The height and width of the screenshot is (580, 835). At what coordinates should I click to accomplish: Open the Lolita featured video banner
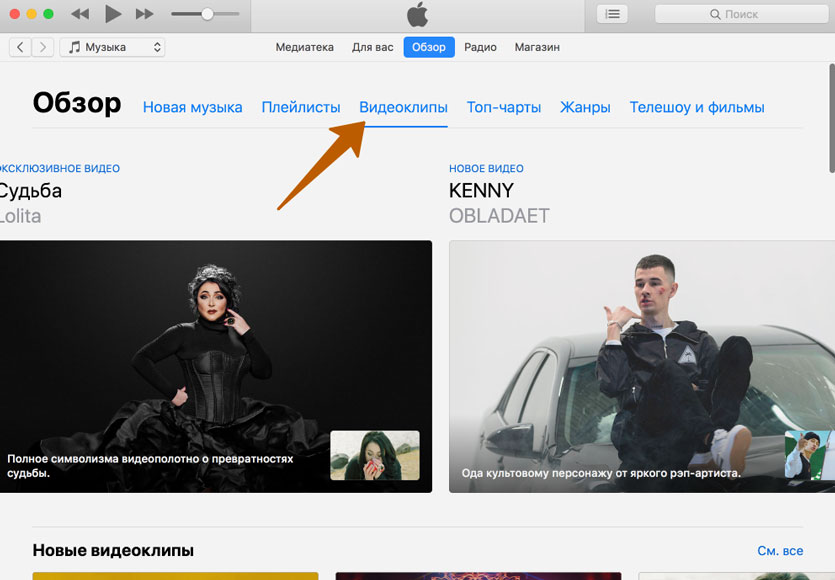click(x=216, y=366)
